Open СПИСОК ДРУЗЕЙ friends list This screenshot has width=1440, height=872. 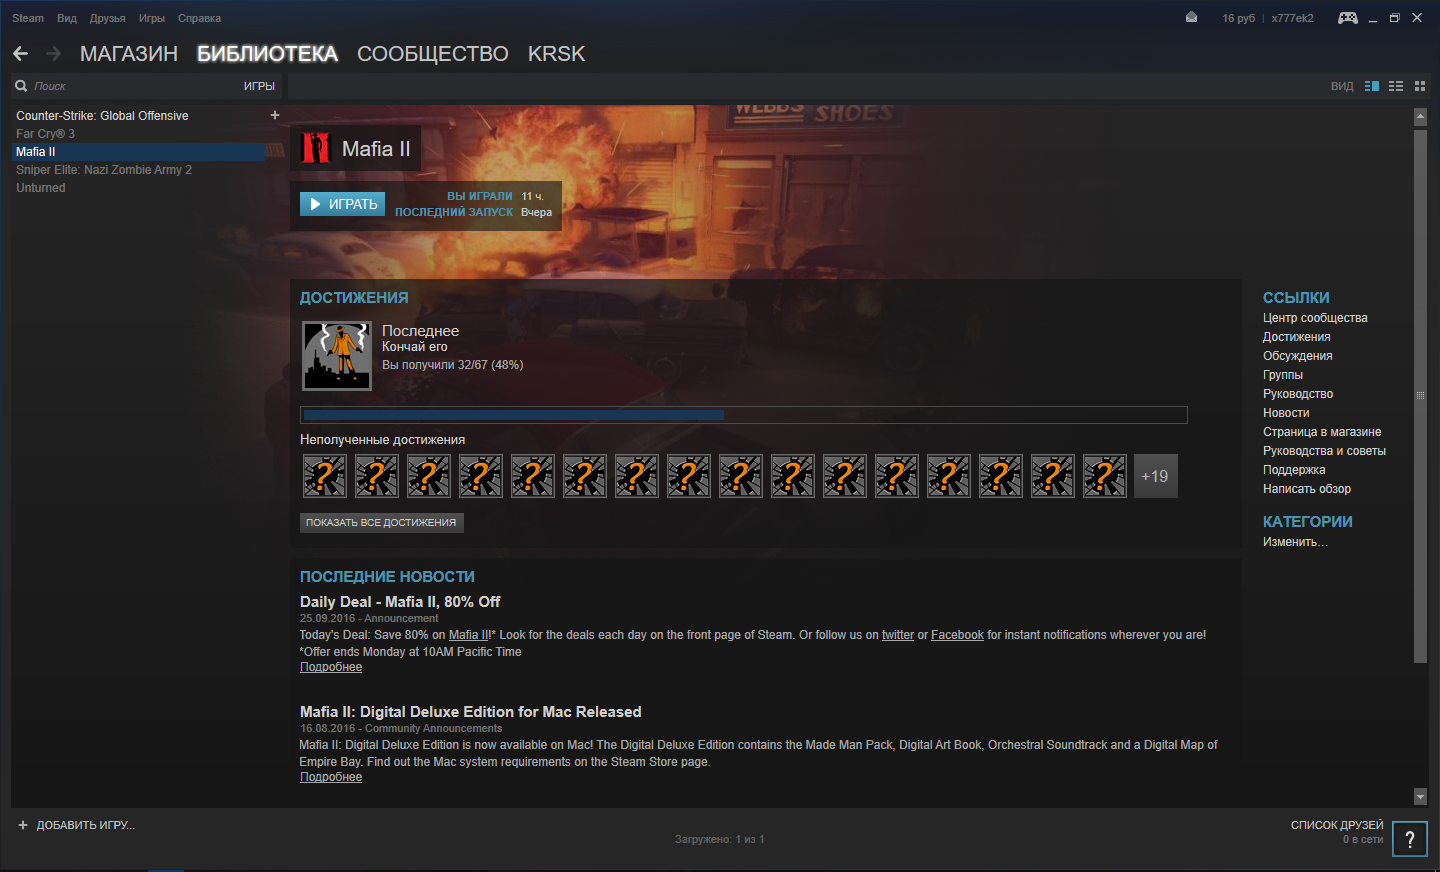point(1337,825)
